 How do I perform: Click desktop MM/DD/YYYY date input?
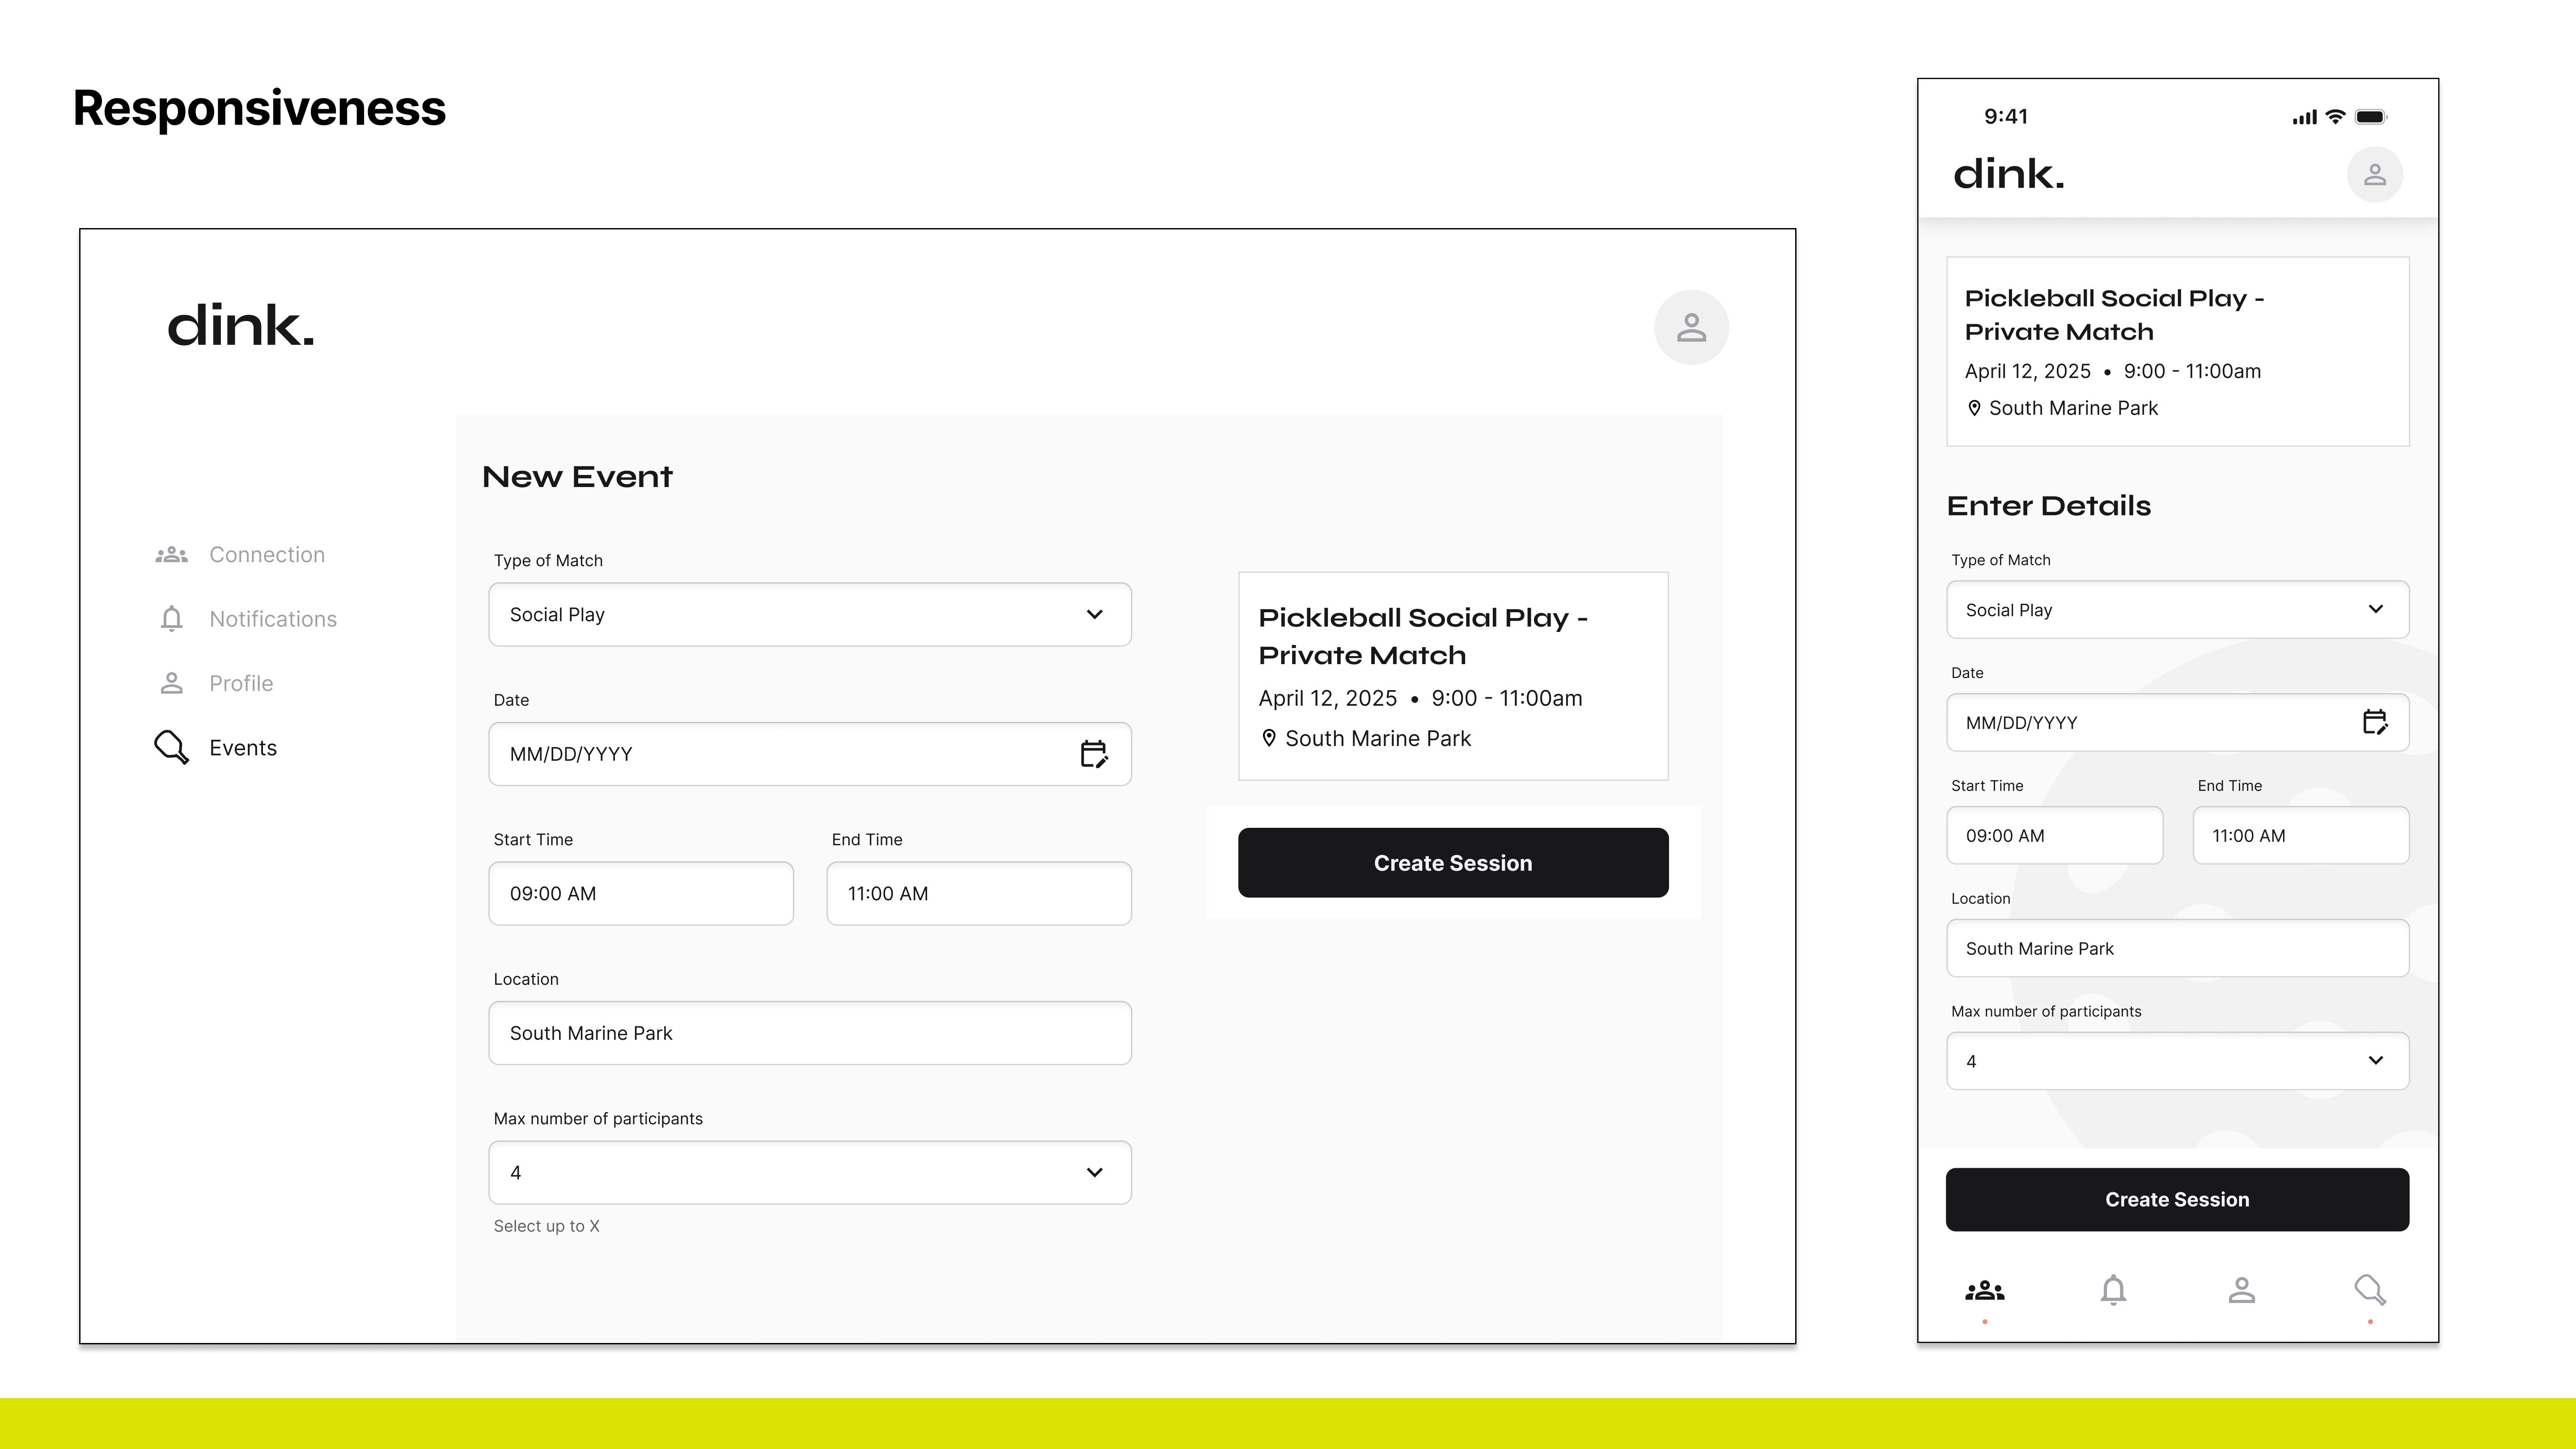pyautogui.click(x=810, y=754)
